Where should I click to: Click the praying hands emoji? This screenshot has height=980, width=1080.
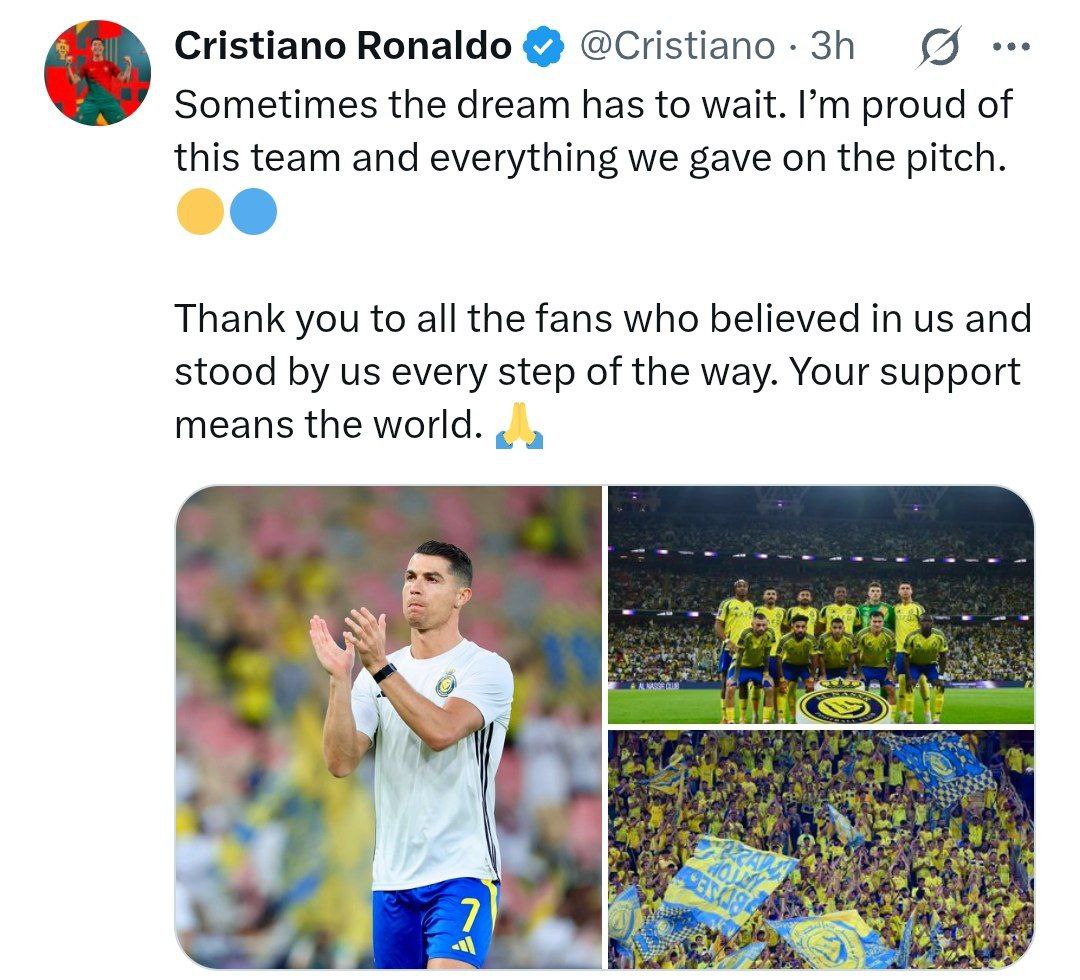[x=519, y=427]
